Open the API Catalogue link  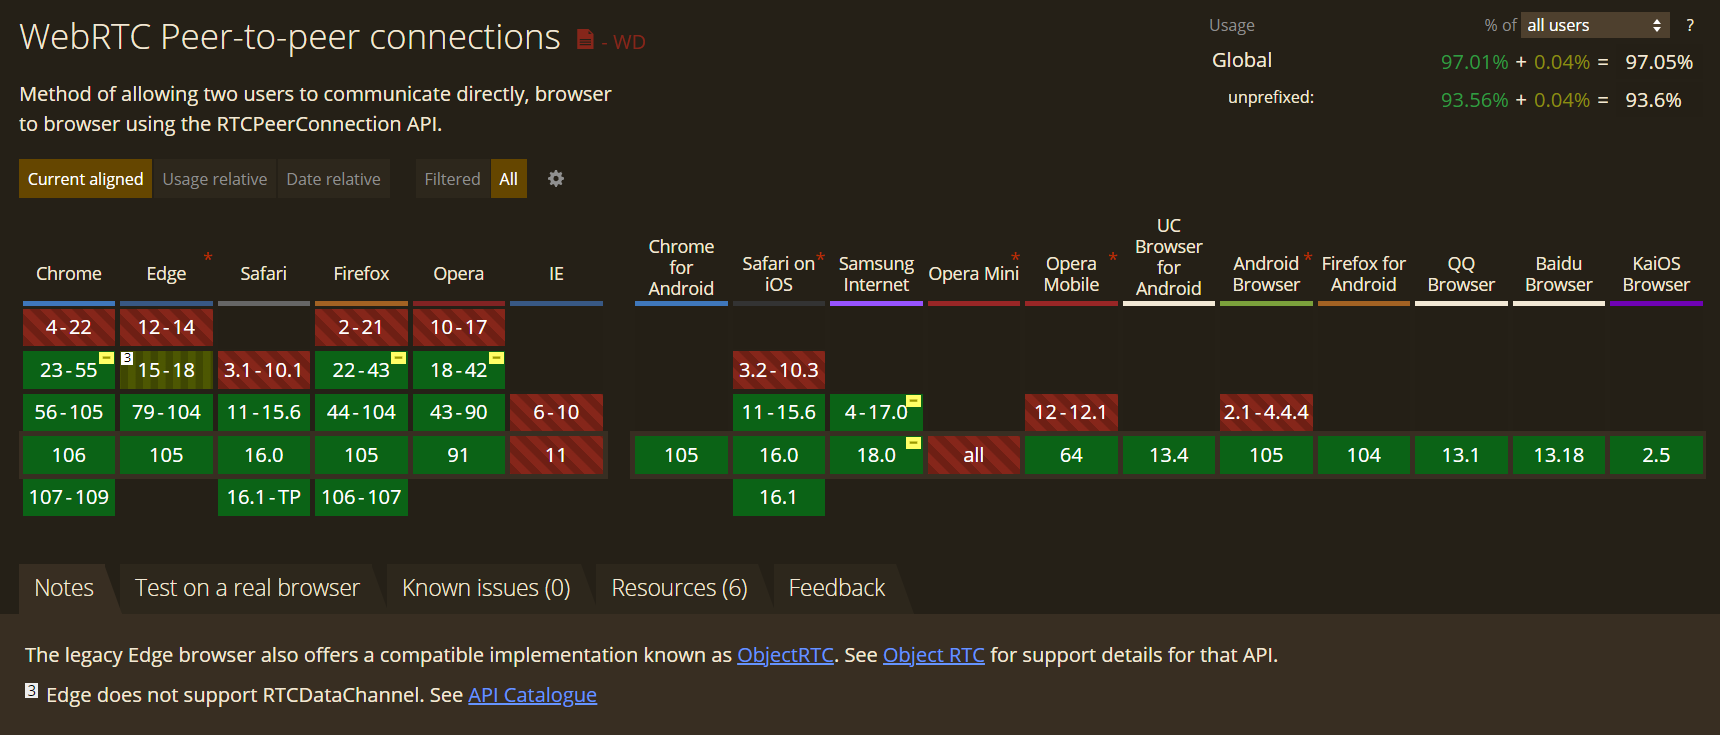(532, 695)
